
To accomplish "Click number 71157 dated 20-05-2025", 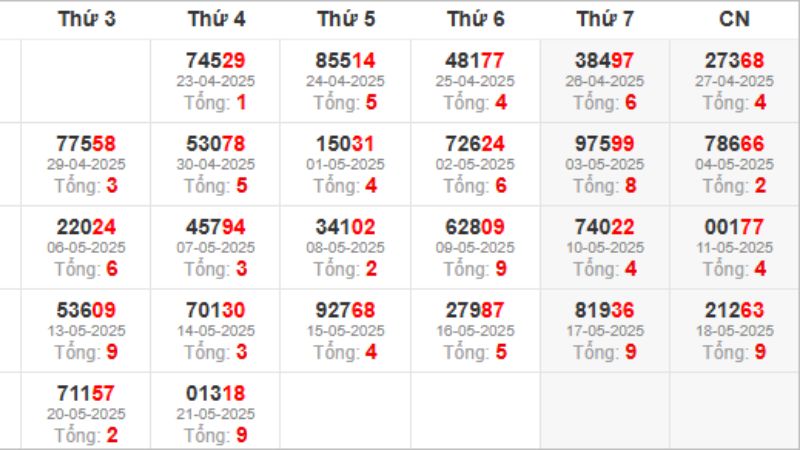I will [86, 393].
